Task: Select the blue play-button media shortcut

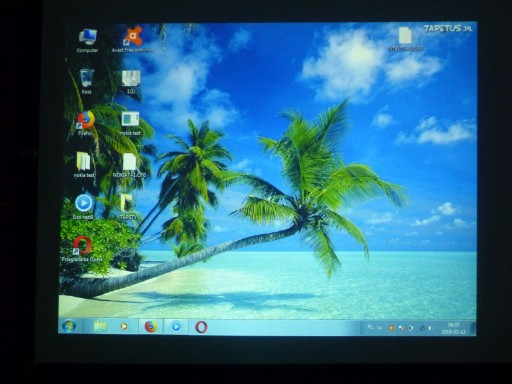Action: tap(83, 207)
